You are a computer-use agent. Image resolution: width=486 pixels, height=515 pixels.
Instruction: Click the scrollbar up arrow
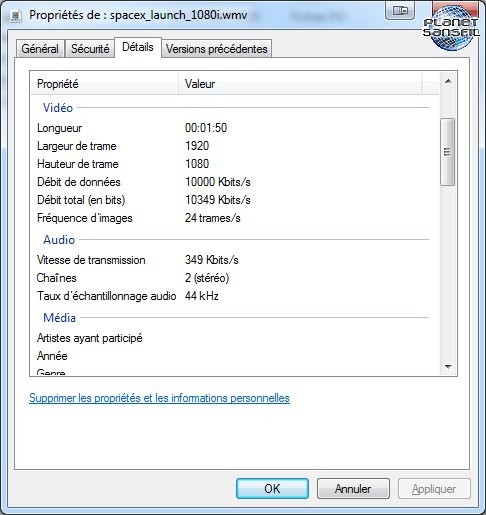(448, 81)
